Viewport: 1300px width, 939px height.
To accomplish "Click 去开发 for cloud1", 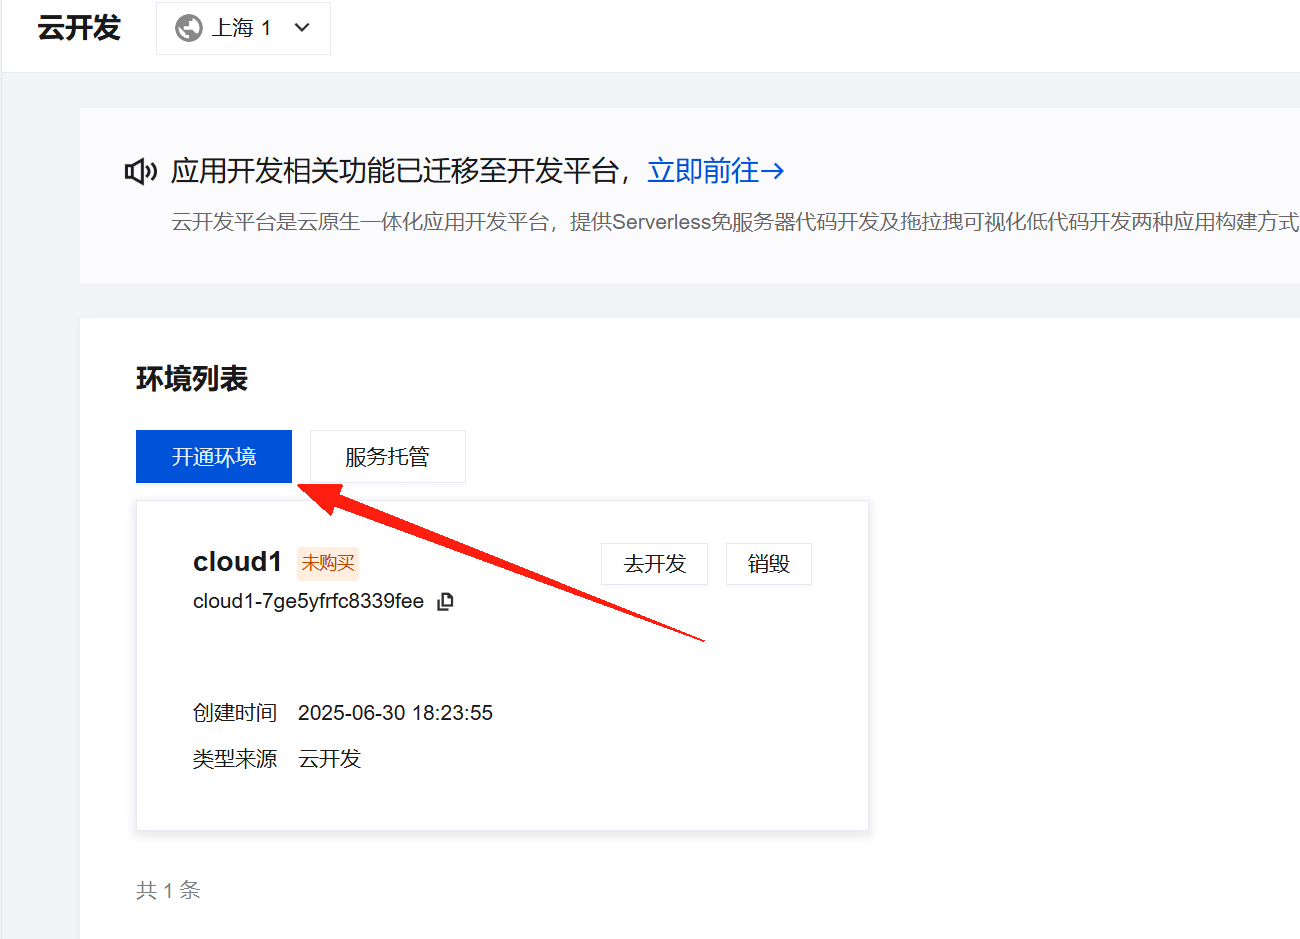I will tap(655, 564).
